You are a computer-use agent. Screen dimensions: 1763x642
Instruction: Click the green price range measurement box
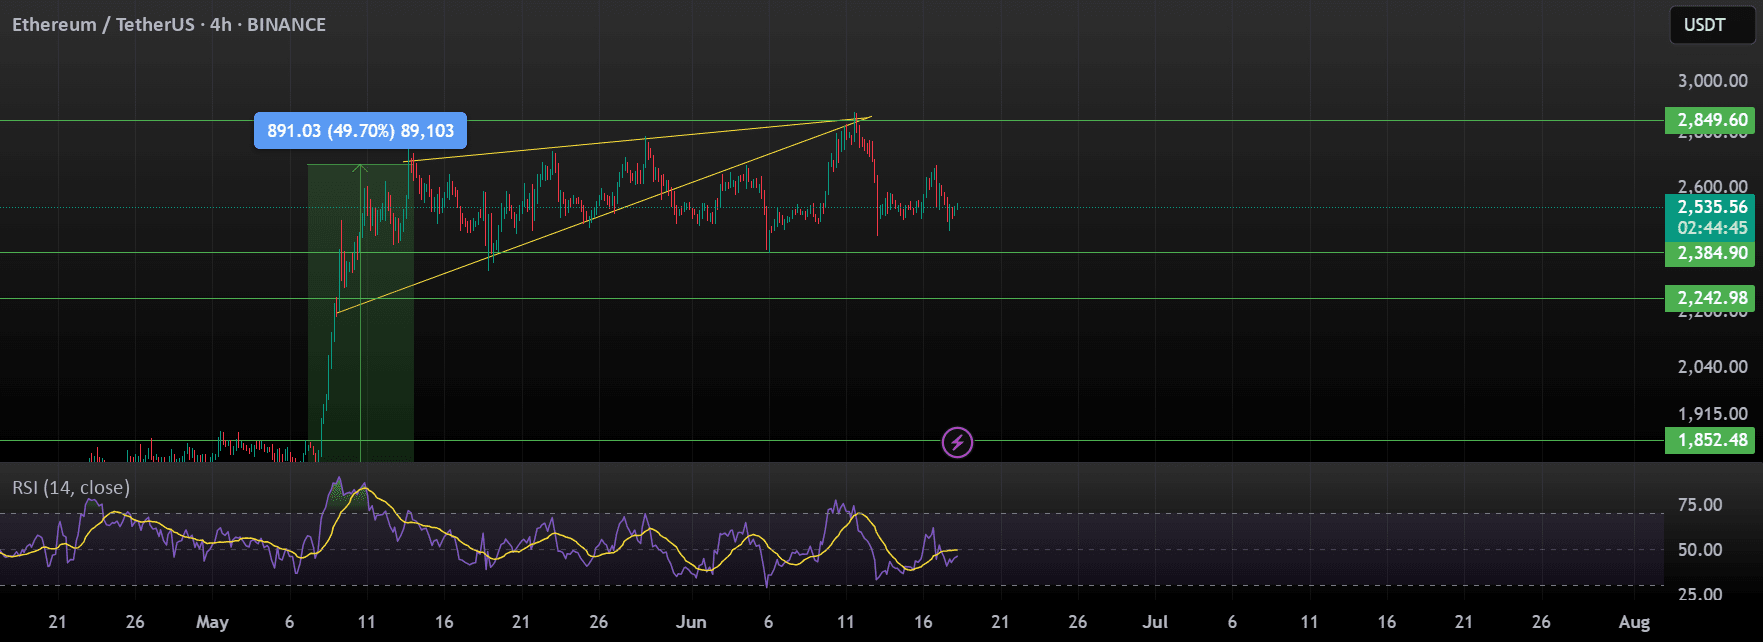(x=360, y=310)
